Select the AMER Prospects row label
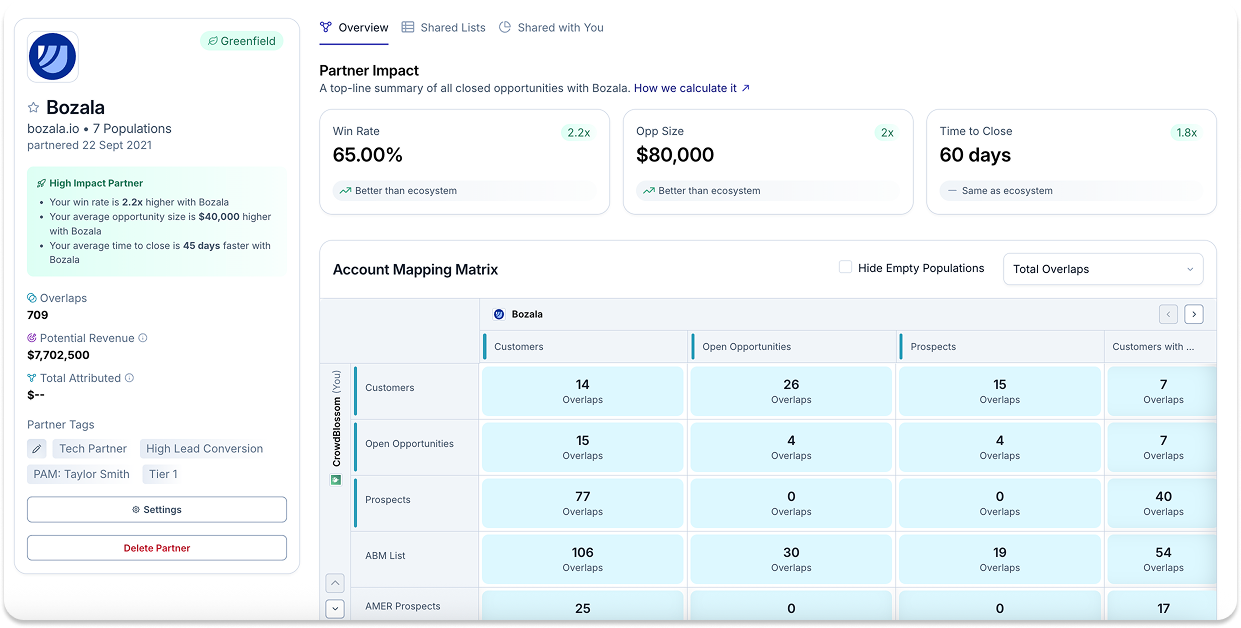Viewport: 1241px width, 628px height. [x=415, y=606]
